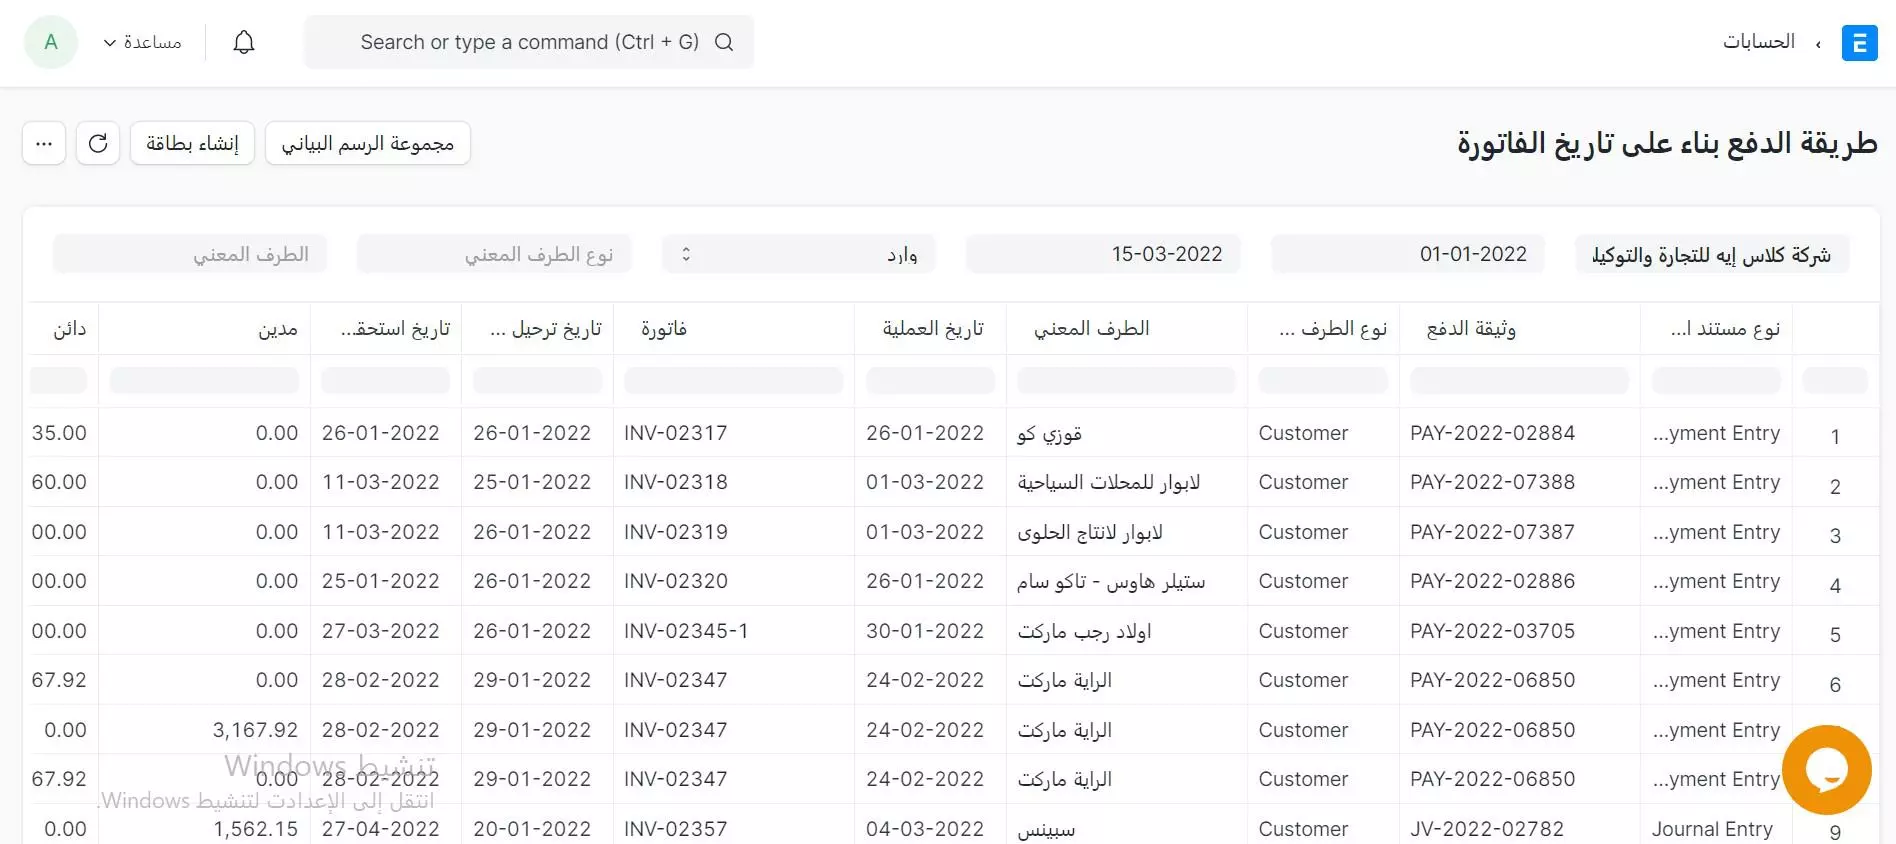Click party اولاد رجب ماركت
This screenshot has width=1896, height=844.
[x=1084, y=631]
